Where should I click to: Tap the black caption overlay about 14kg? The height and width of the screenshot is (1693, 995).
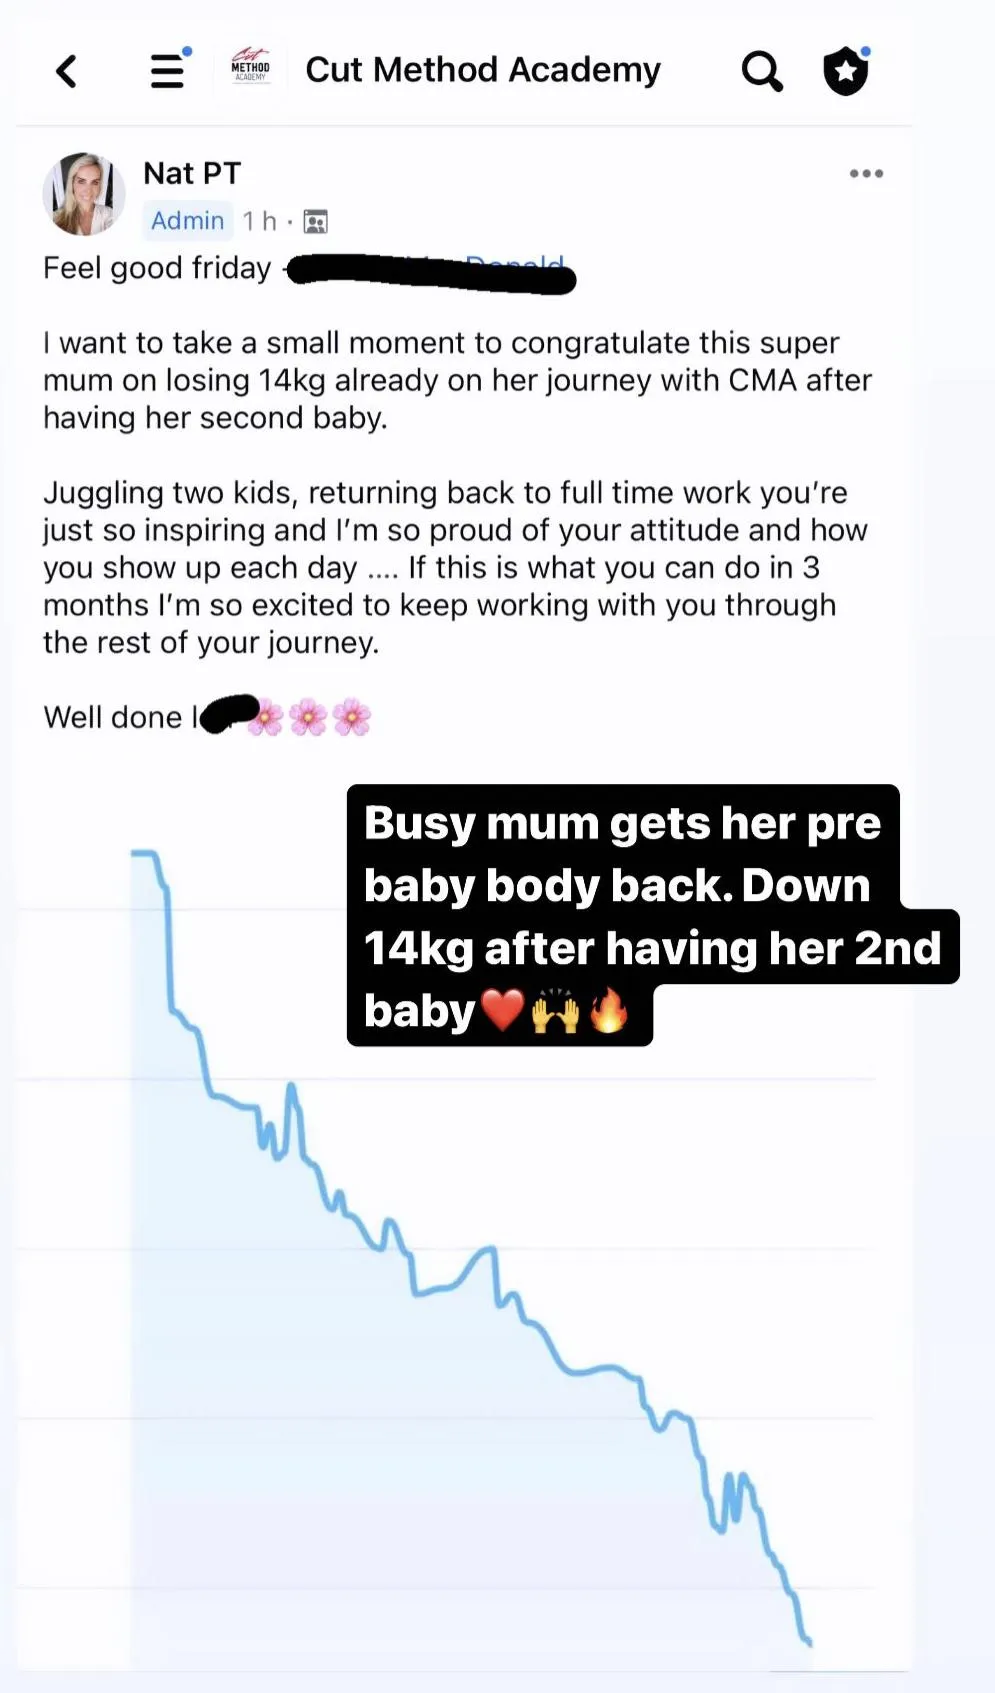click(652, 915)
